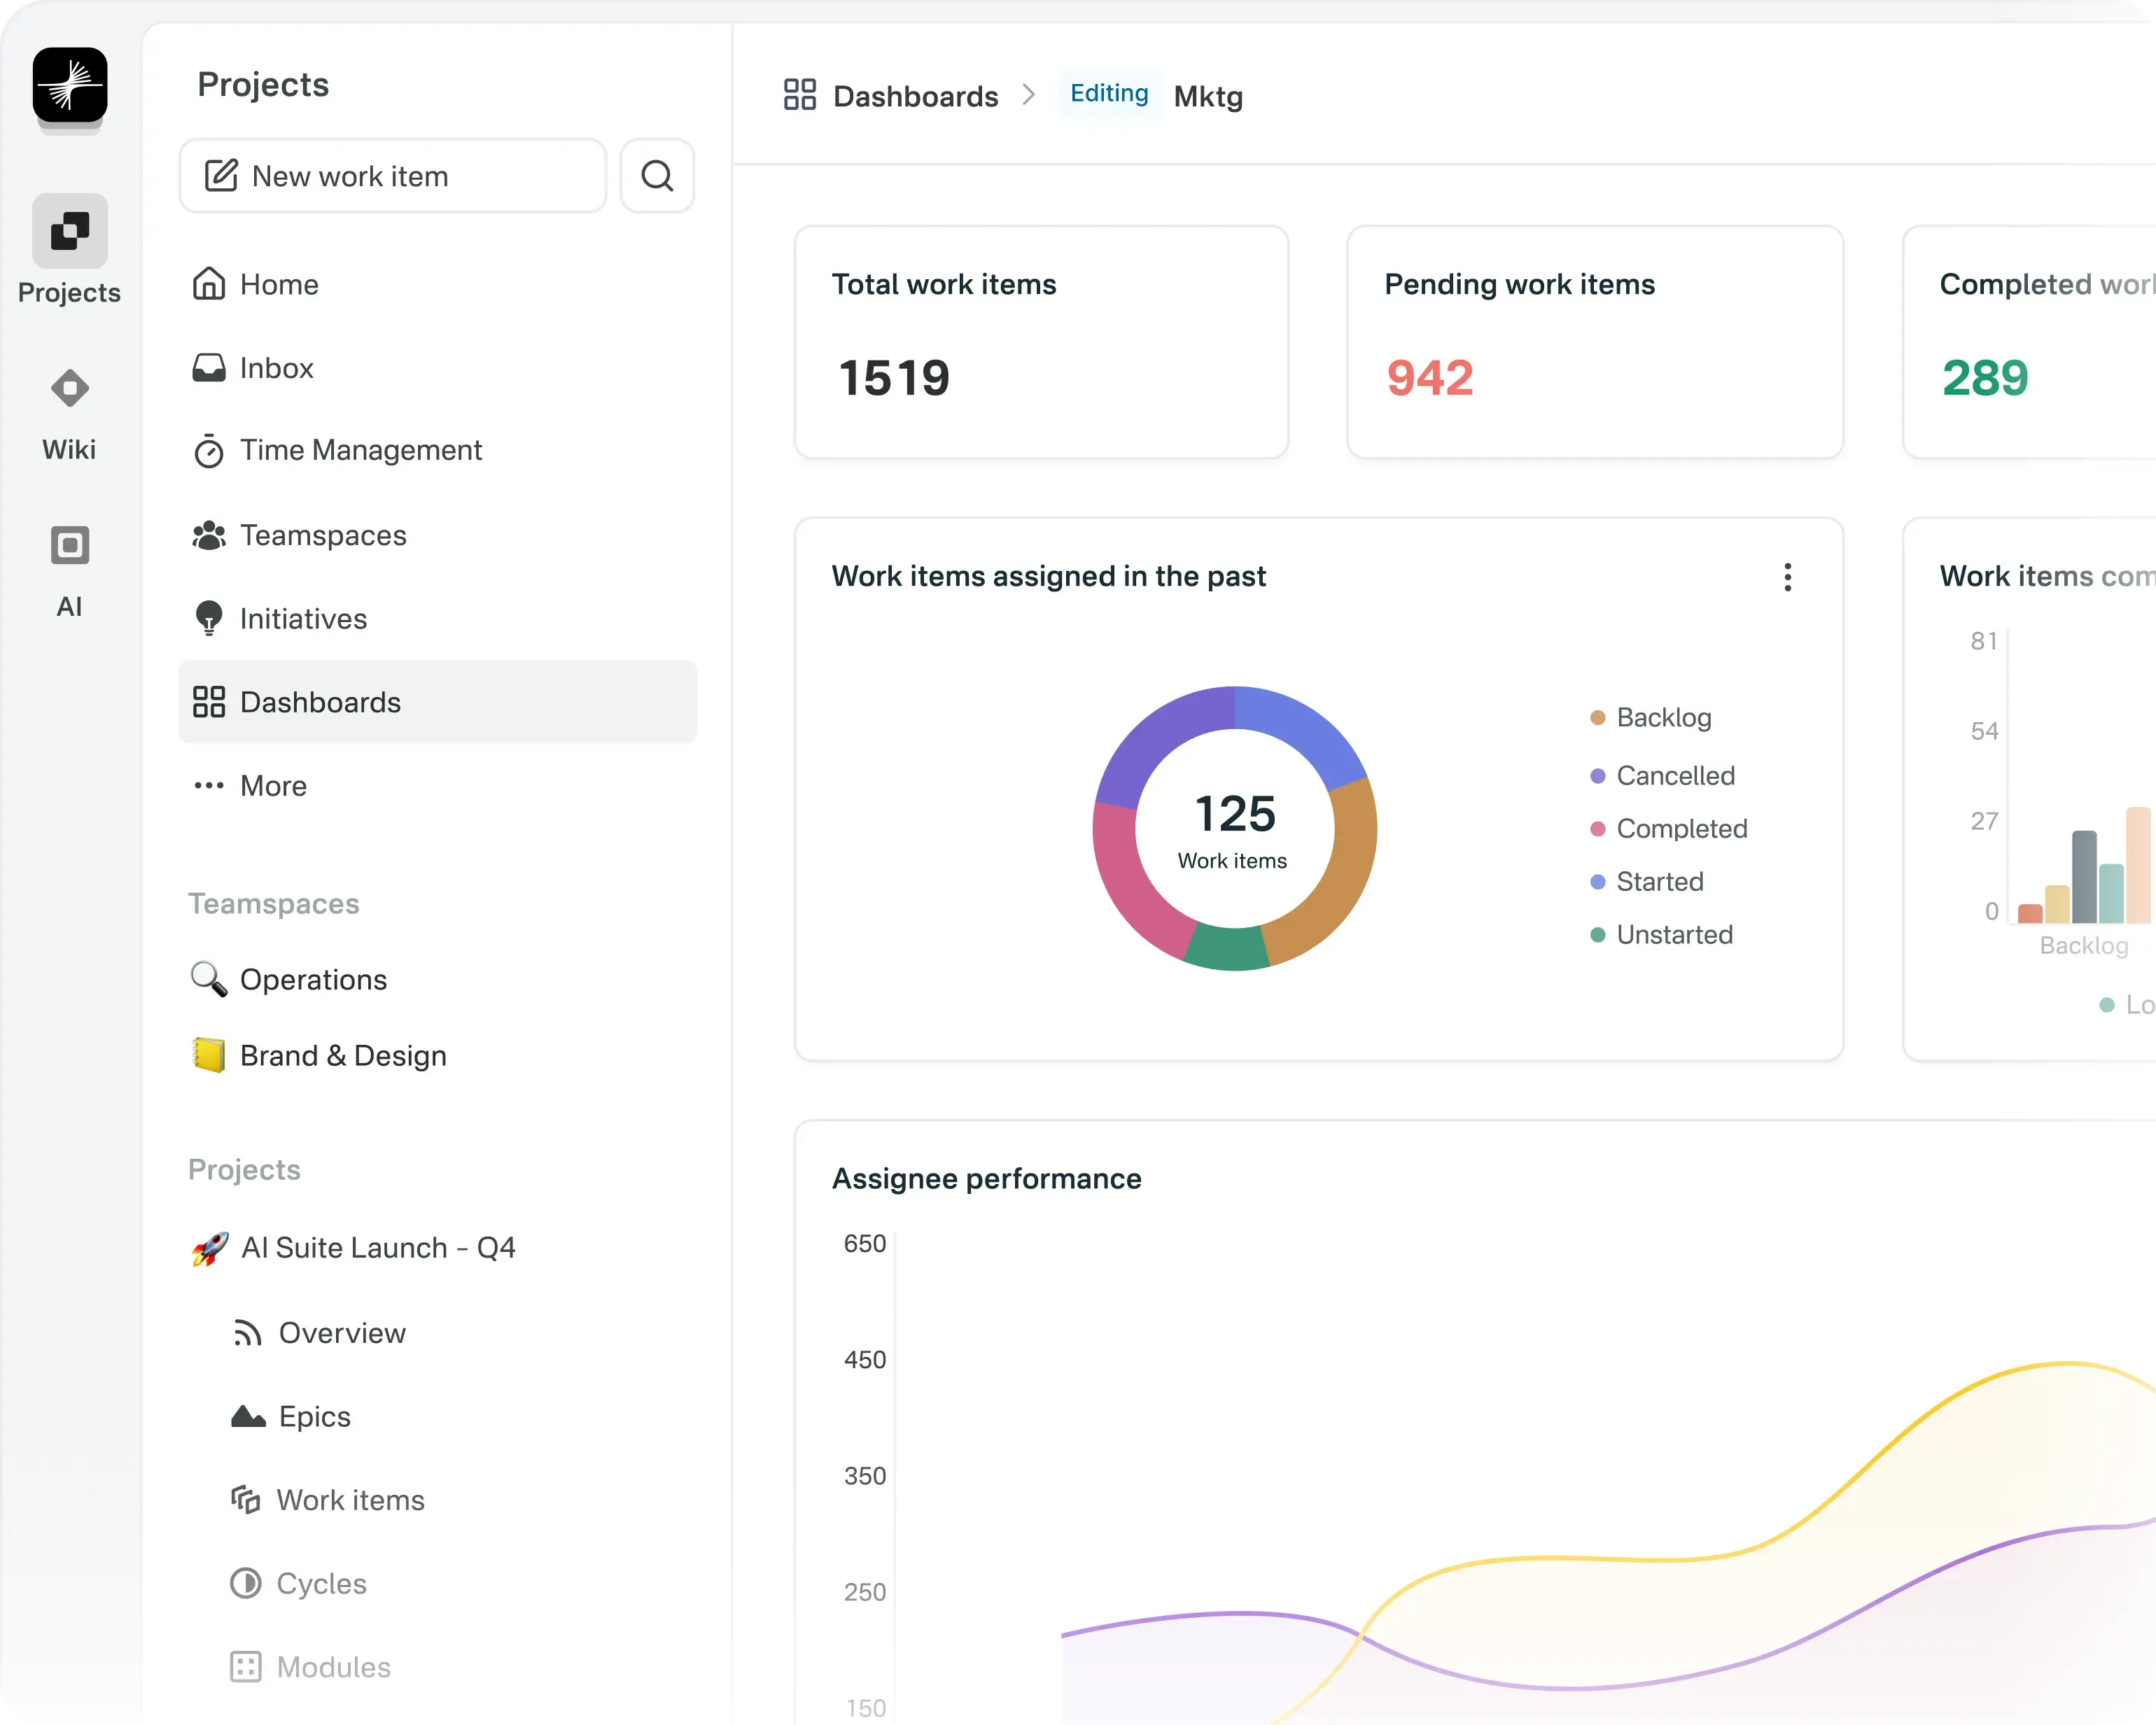Image resolution: width=2156 pixels, height=1725 pixels.
Task: Open Inbox from the sidebar
Action: click(x=276, y=368)
